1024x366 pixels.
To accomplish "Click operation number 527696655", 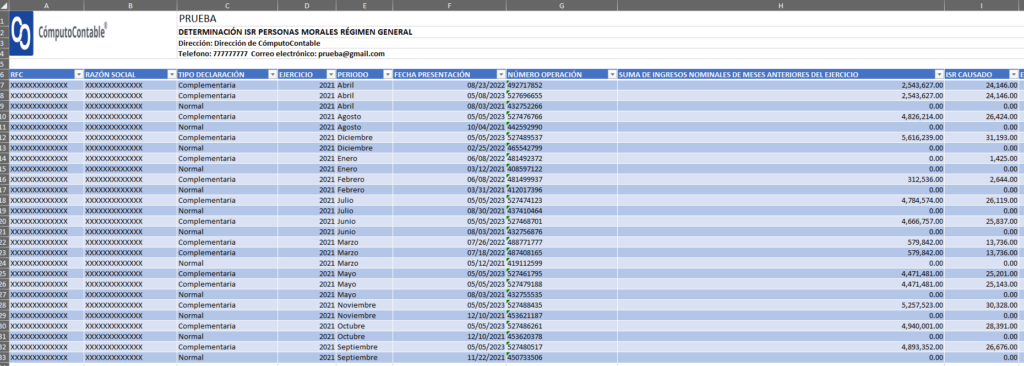I will [x=524, y=95].
